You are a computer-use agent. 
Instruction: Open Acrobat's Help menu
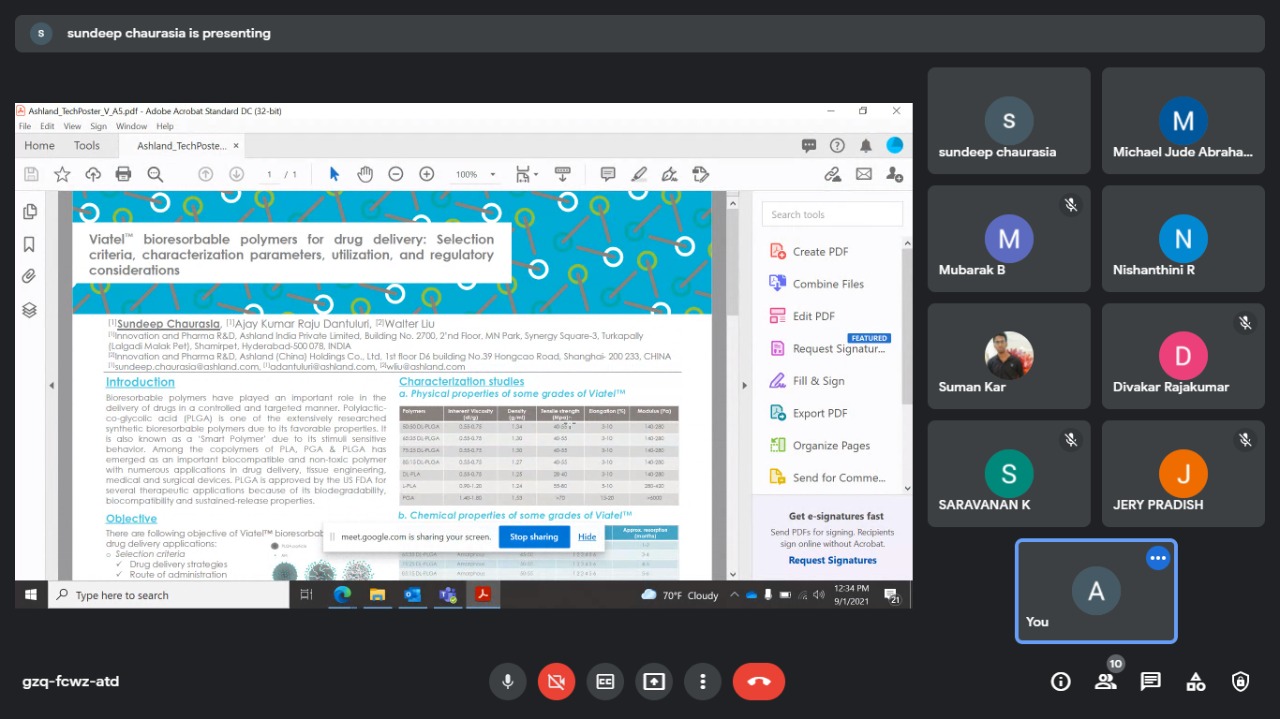click(x=165, y=127)
